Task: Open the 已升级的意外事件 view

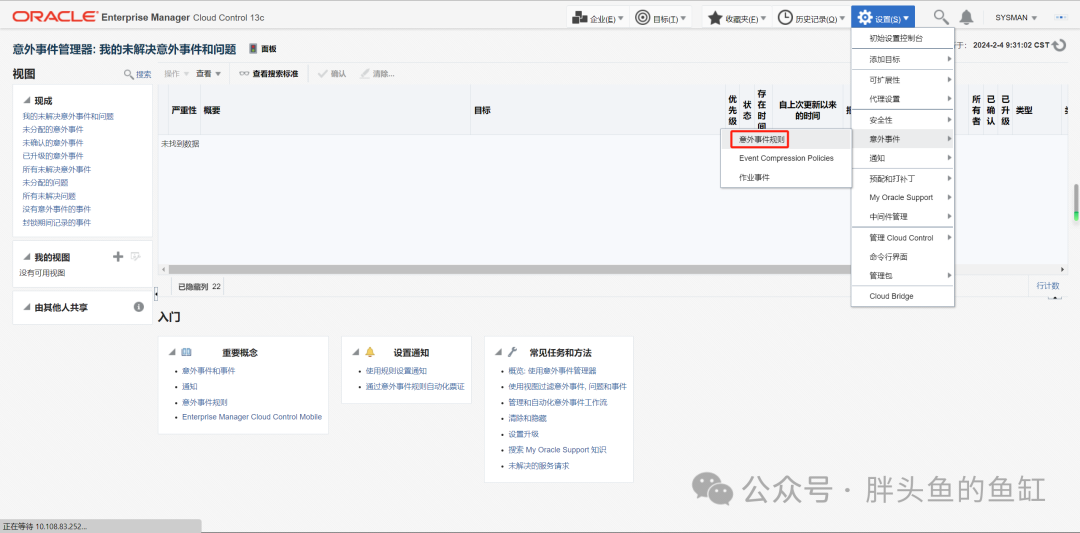Action: point(52,156)
